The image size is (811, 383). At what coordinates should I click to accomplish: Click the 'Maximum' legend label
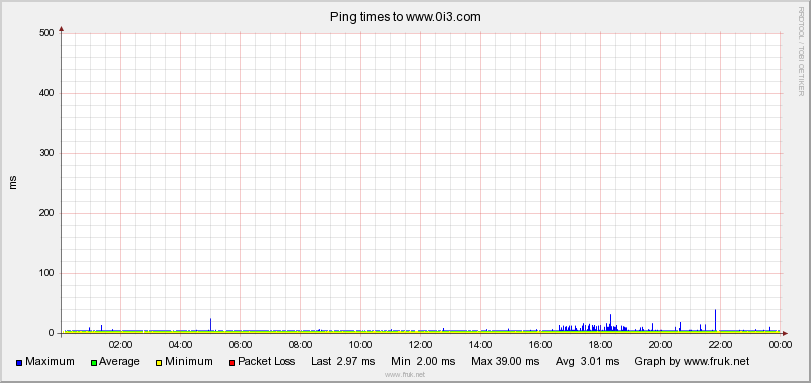pyautogui.click(x=50, y=361)
